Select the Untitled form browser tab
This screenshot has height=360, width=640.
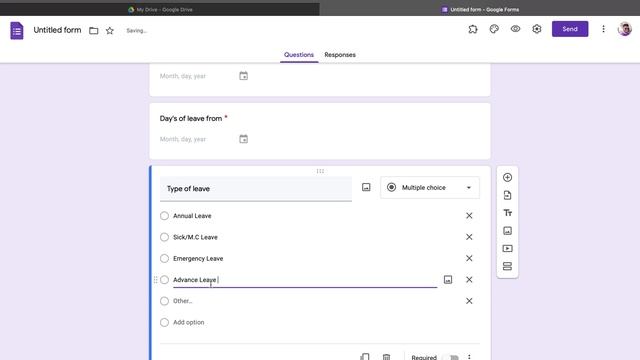tap(480, 9)
